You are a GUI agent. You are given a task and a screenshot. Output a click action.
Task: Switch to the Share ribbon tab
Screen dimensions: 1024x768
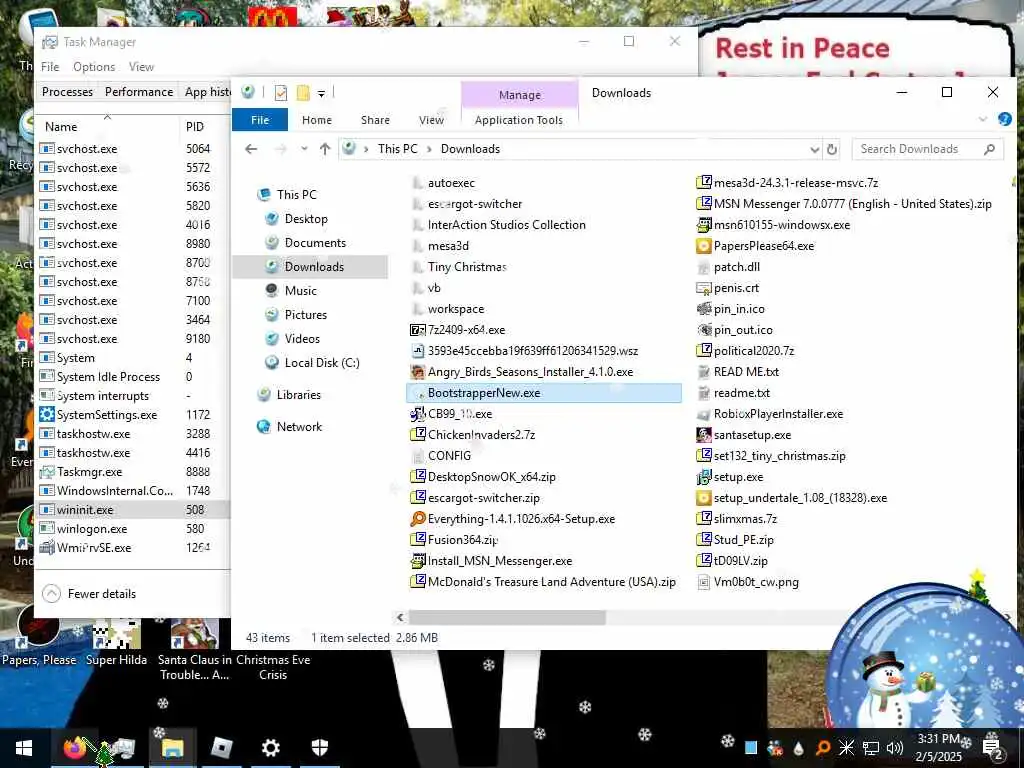(376, 120)
